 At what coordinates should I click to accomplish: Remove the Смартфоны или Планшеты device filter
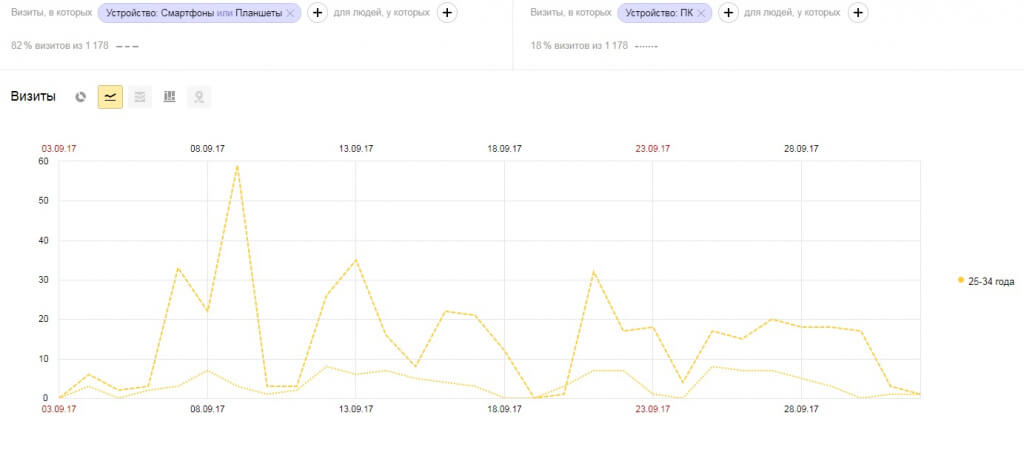pos(290,13)
